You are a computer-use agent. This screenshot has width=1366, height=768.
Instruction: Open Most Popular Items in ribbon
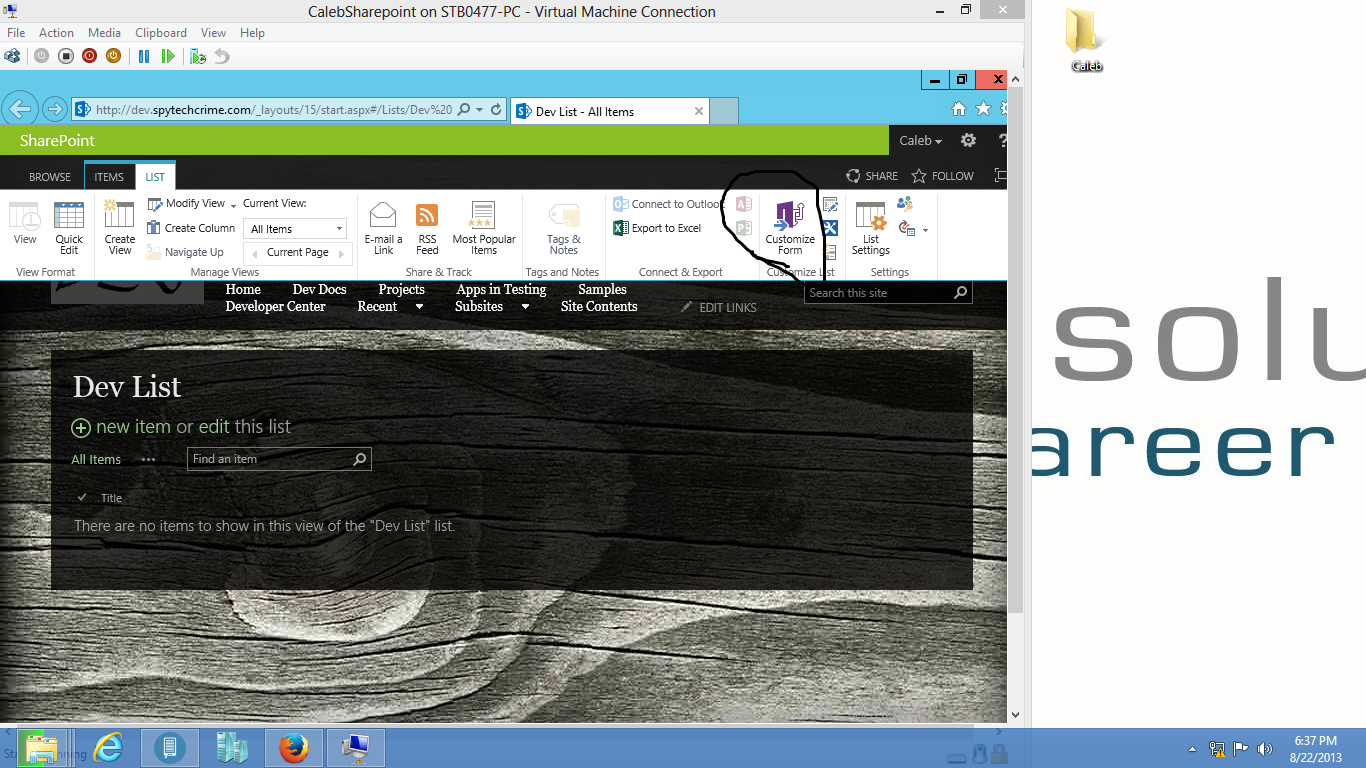click(x=484, y=228)
